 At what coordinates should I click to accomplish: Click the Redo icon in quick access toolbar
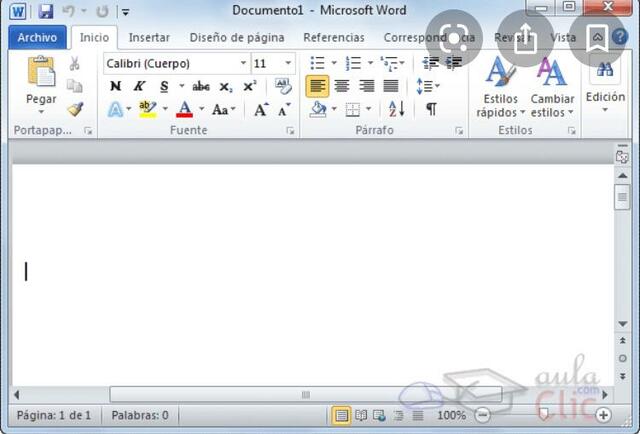[x=102, y=11]
